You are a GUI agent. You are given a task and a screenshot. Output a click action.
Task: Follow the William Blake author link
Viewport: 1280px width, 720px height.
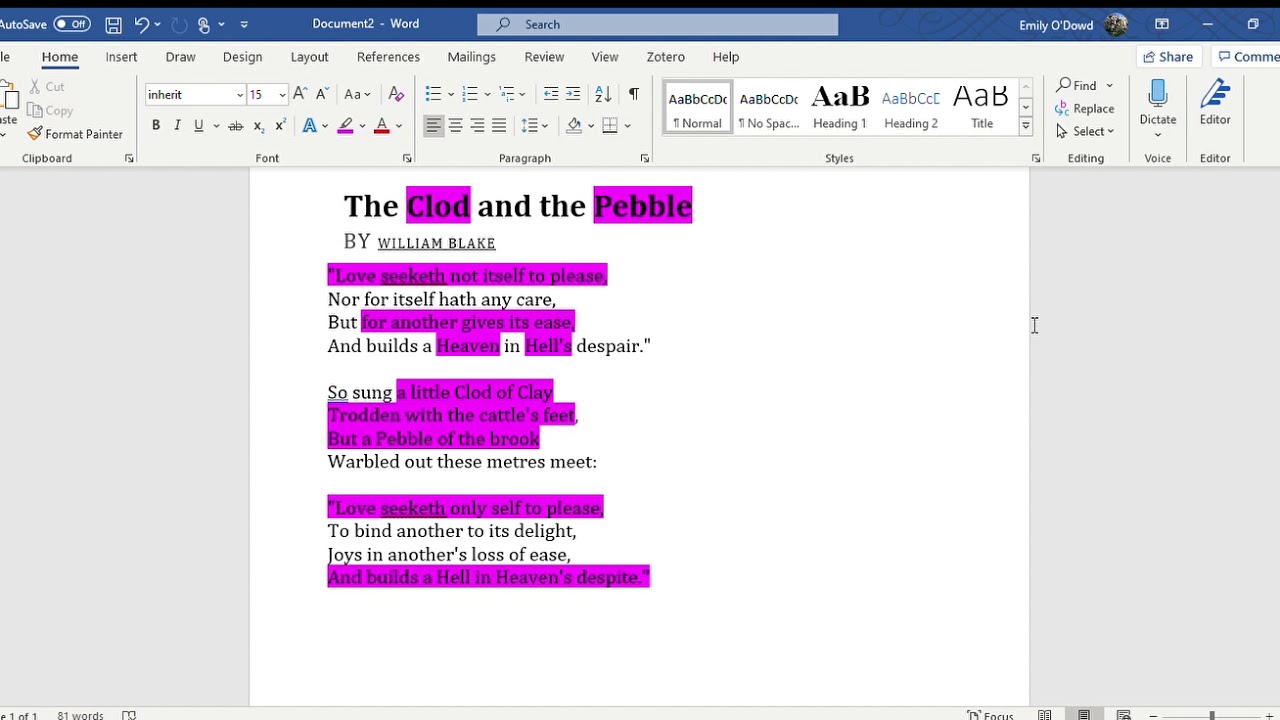pyautogui.click(x=436, y=243)
